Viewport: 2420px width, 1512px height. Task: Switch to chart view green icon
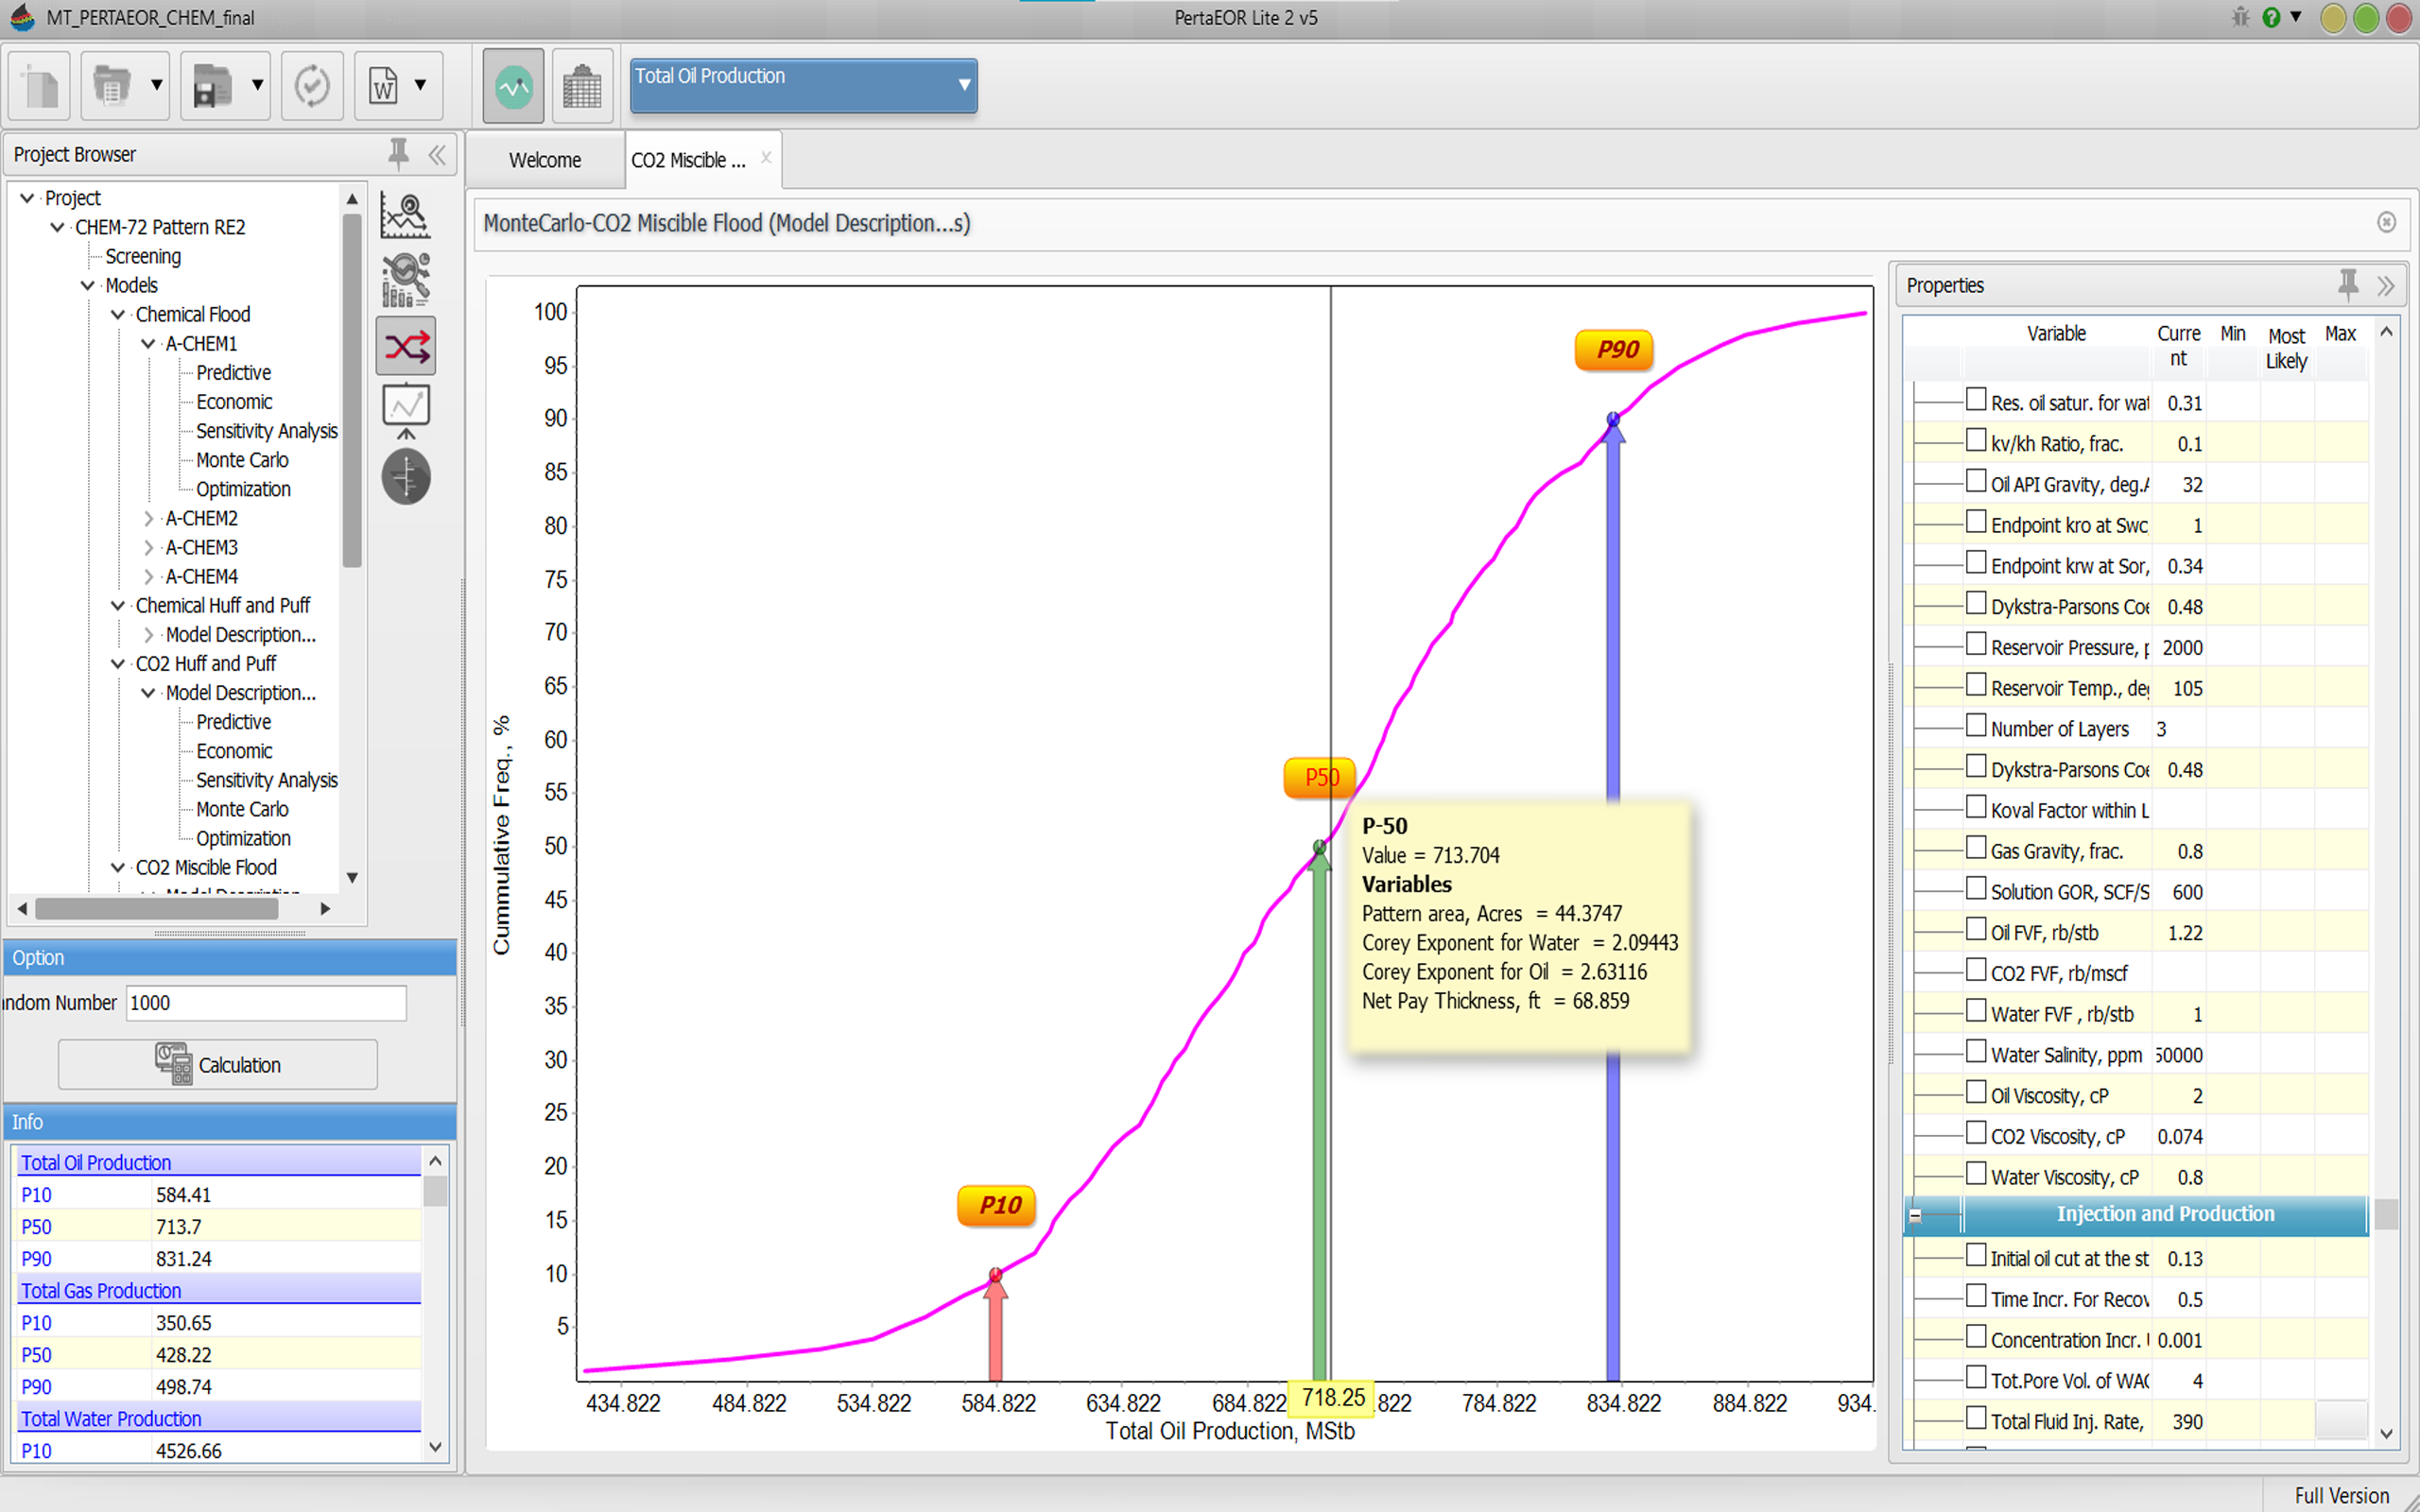[513, 86]
